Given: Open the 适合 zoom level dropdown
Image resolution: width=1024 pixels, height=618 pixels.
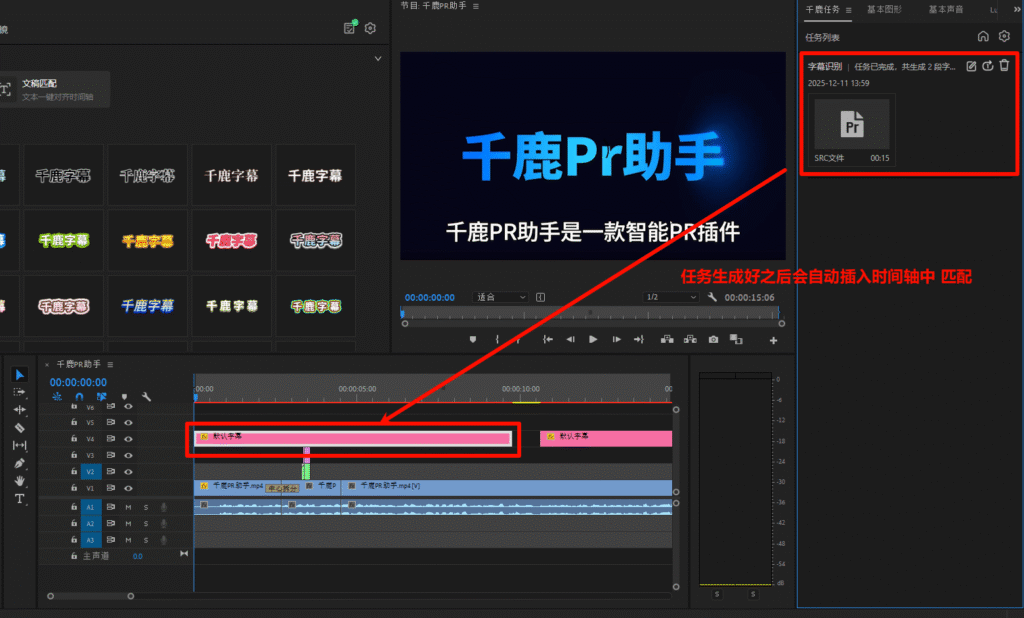Looking at the screenshot, I should [499, 297].
